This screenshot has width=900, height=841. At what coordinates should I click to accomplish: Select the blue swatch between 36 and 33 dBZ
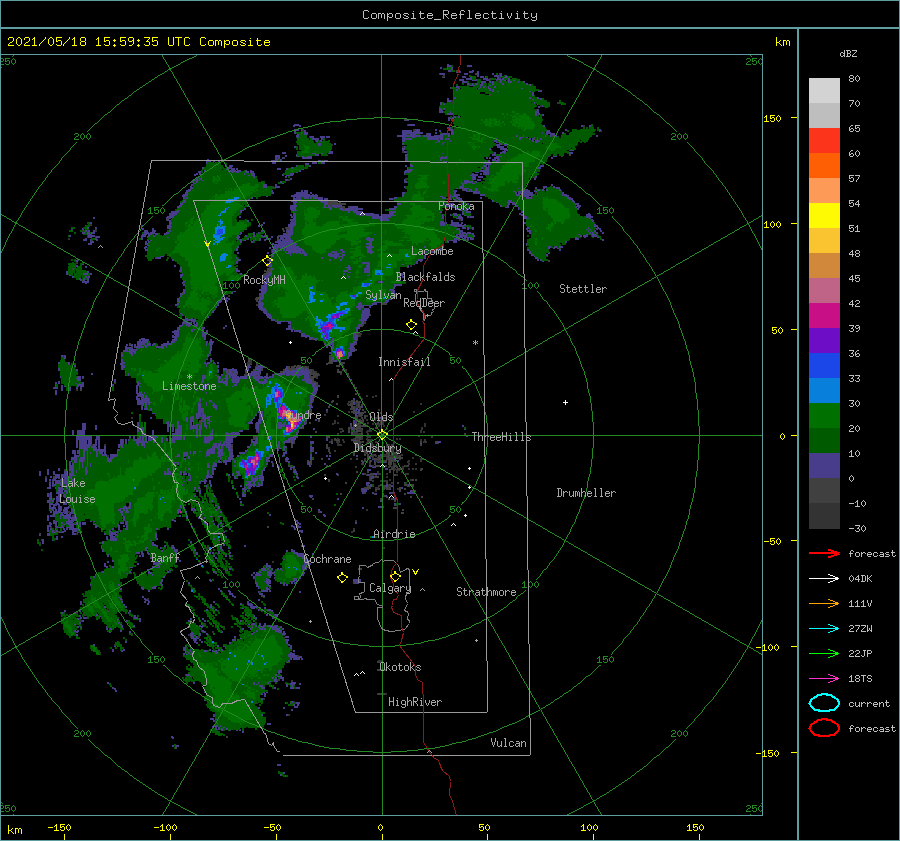(824, 366)
